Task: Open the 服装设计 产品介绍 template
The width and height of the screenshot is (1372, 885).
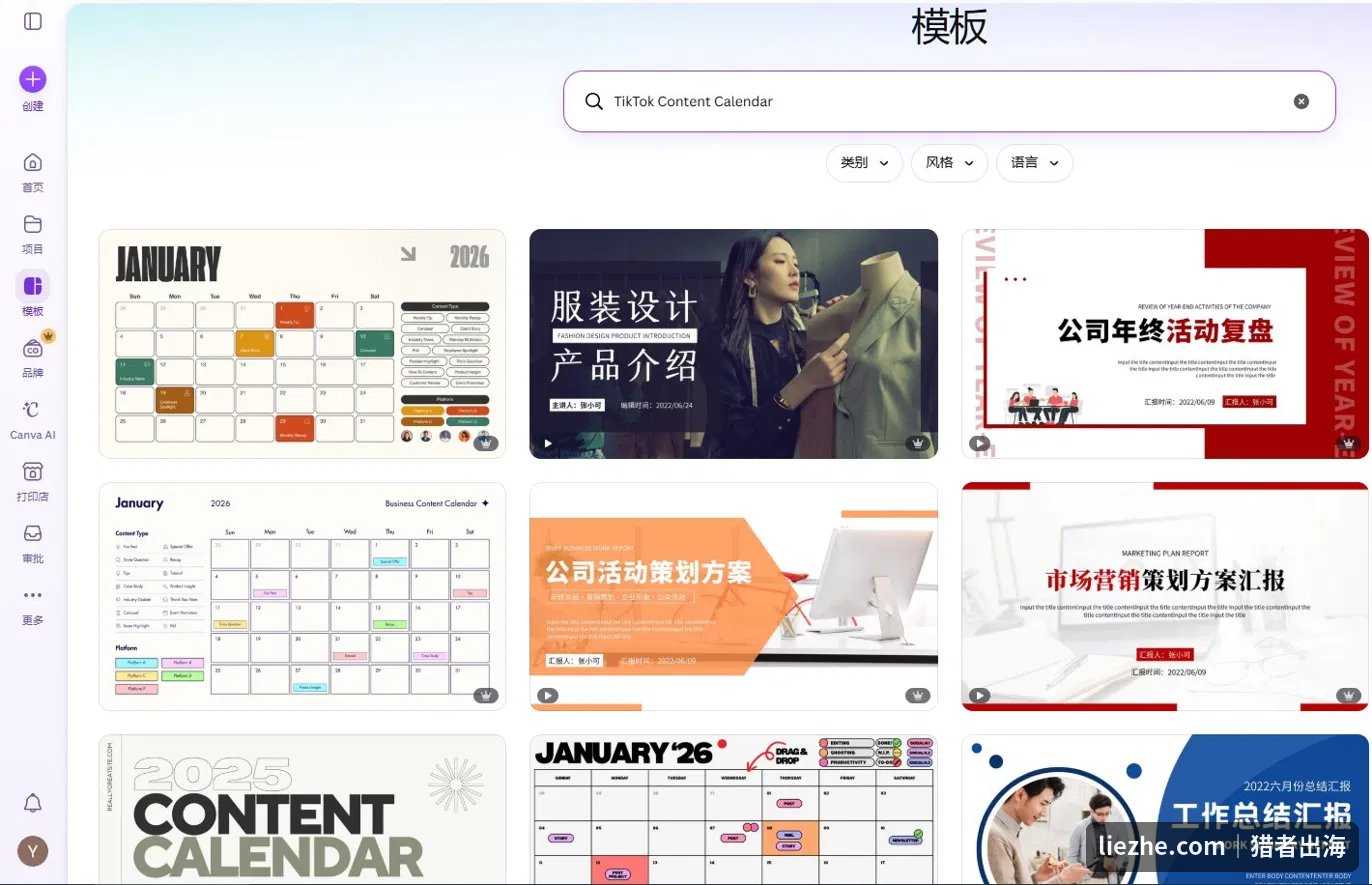Action: pyautogui.click(x=734, y=344)
